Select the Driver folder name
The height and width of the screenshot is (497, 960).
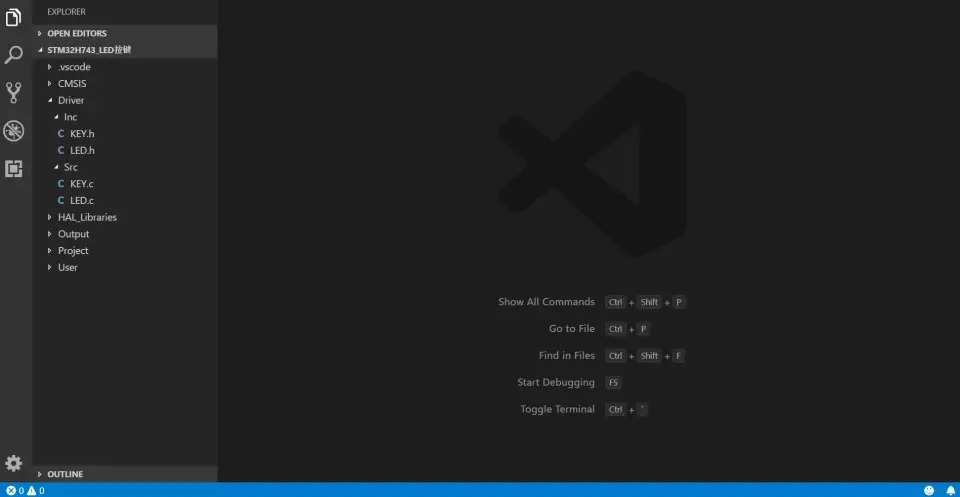coord(71,100)
